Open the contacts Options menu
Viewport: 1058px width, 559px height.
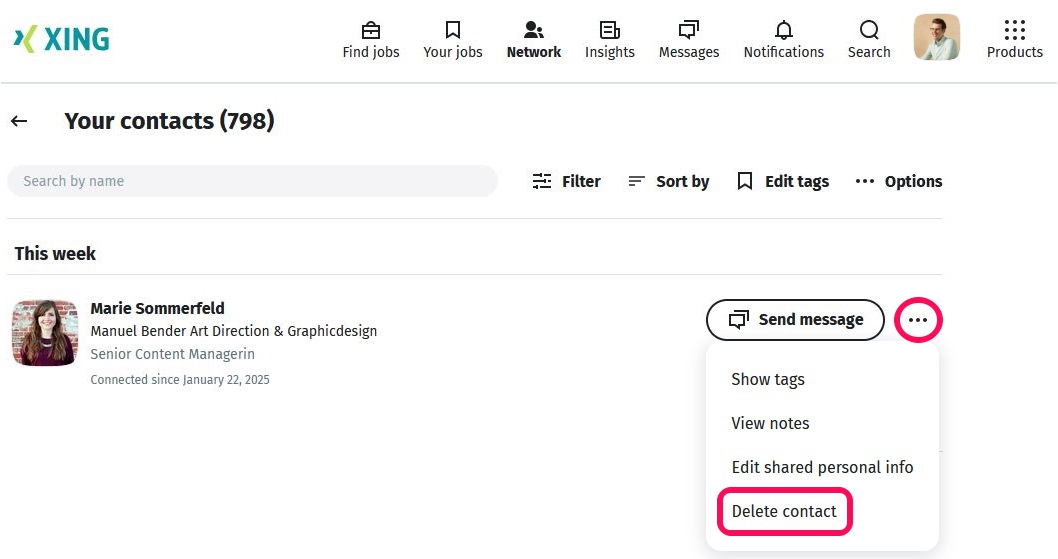898,181
